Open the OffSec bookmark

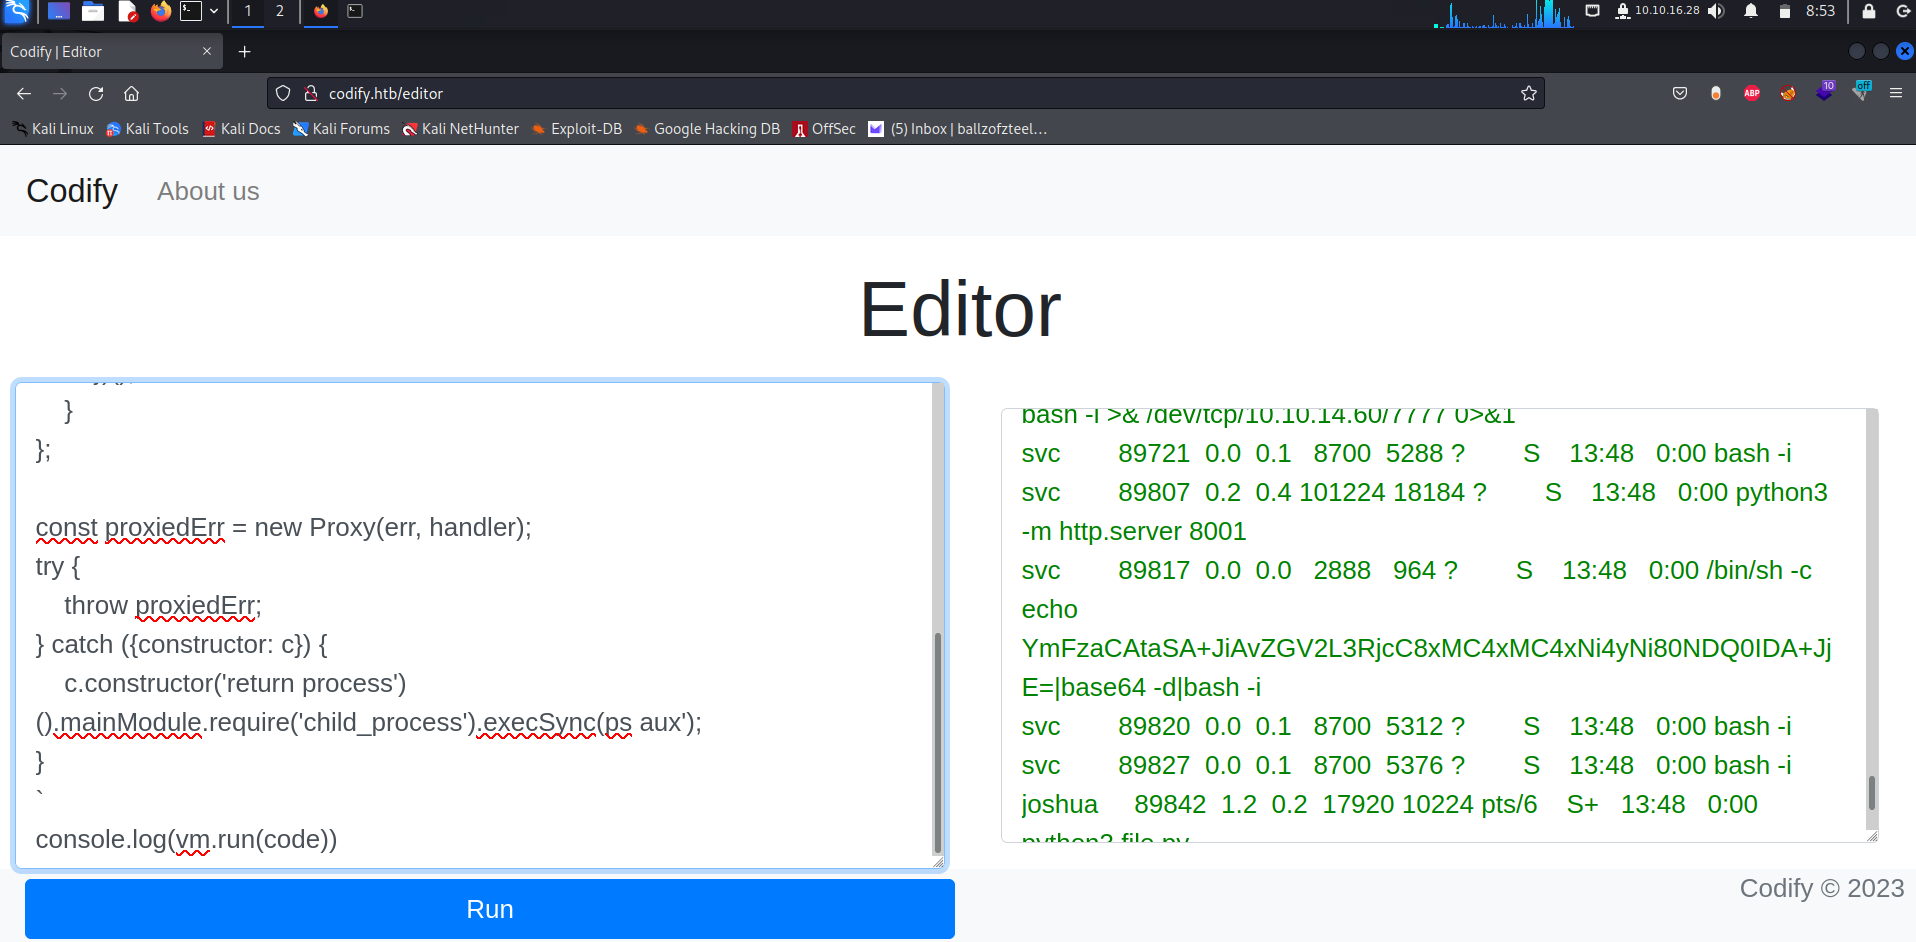pos(824,129)
